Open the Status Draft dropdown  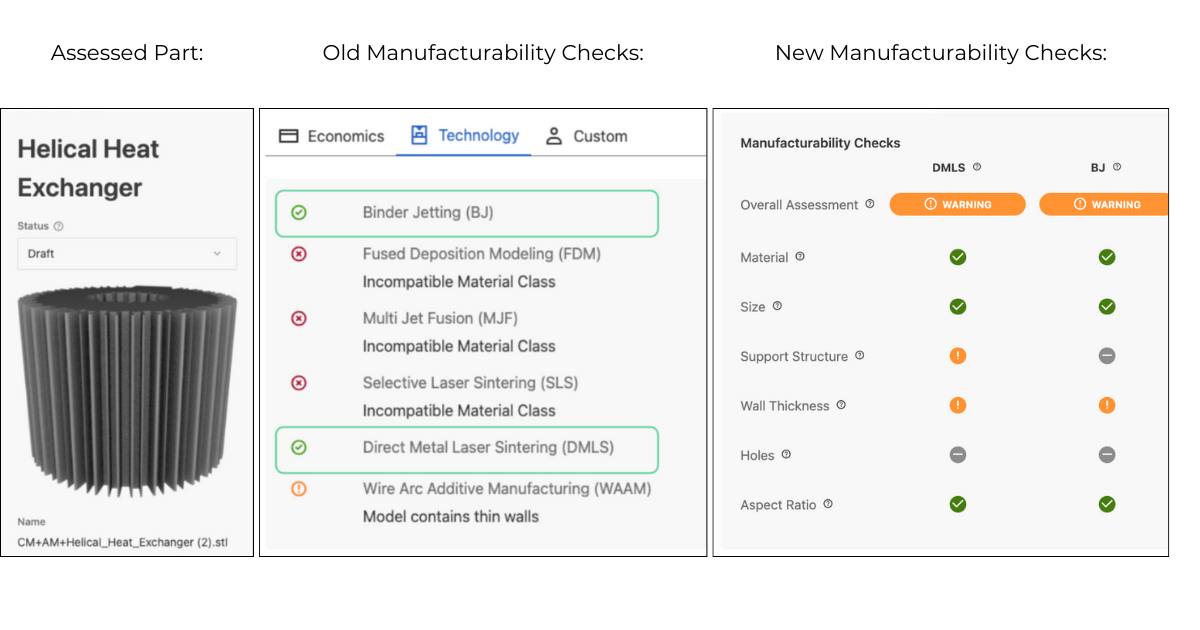click(x=127, y=254)
